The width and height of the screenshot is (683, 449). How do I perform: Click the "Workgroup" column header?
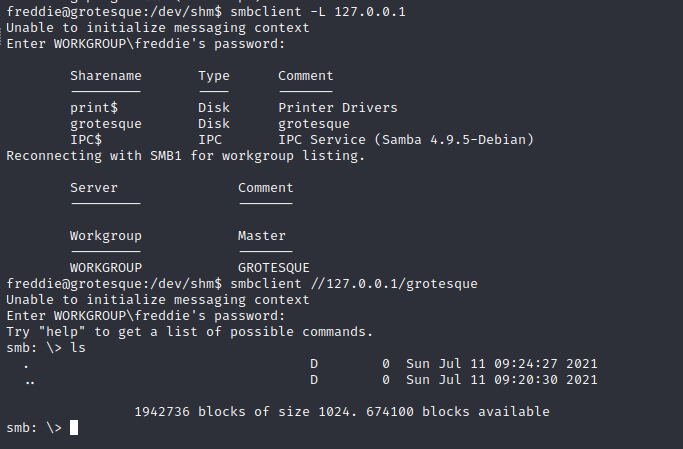pos(106,236)
